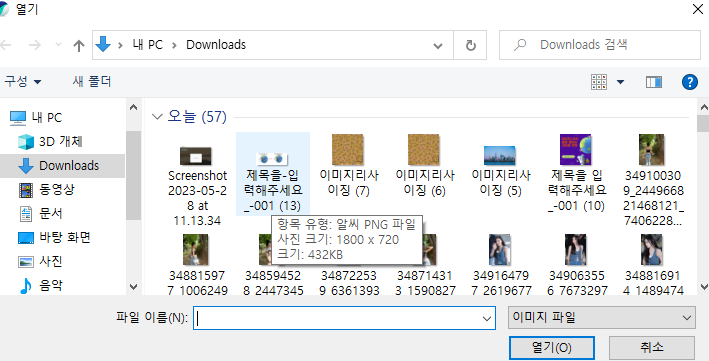This screenshot has height=361, width=709.
Task: Open help with the question mark icon
Action: pyautogui.click(x=690, y=82)
